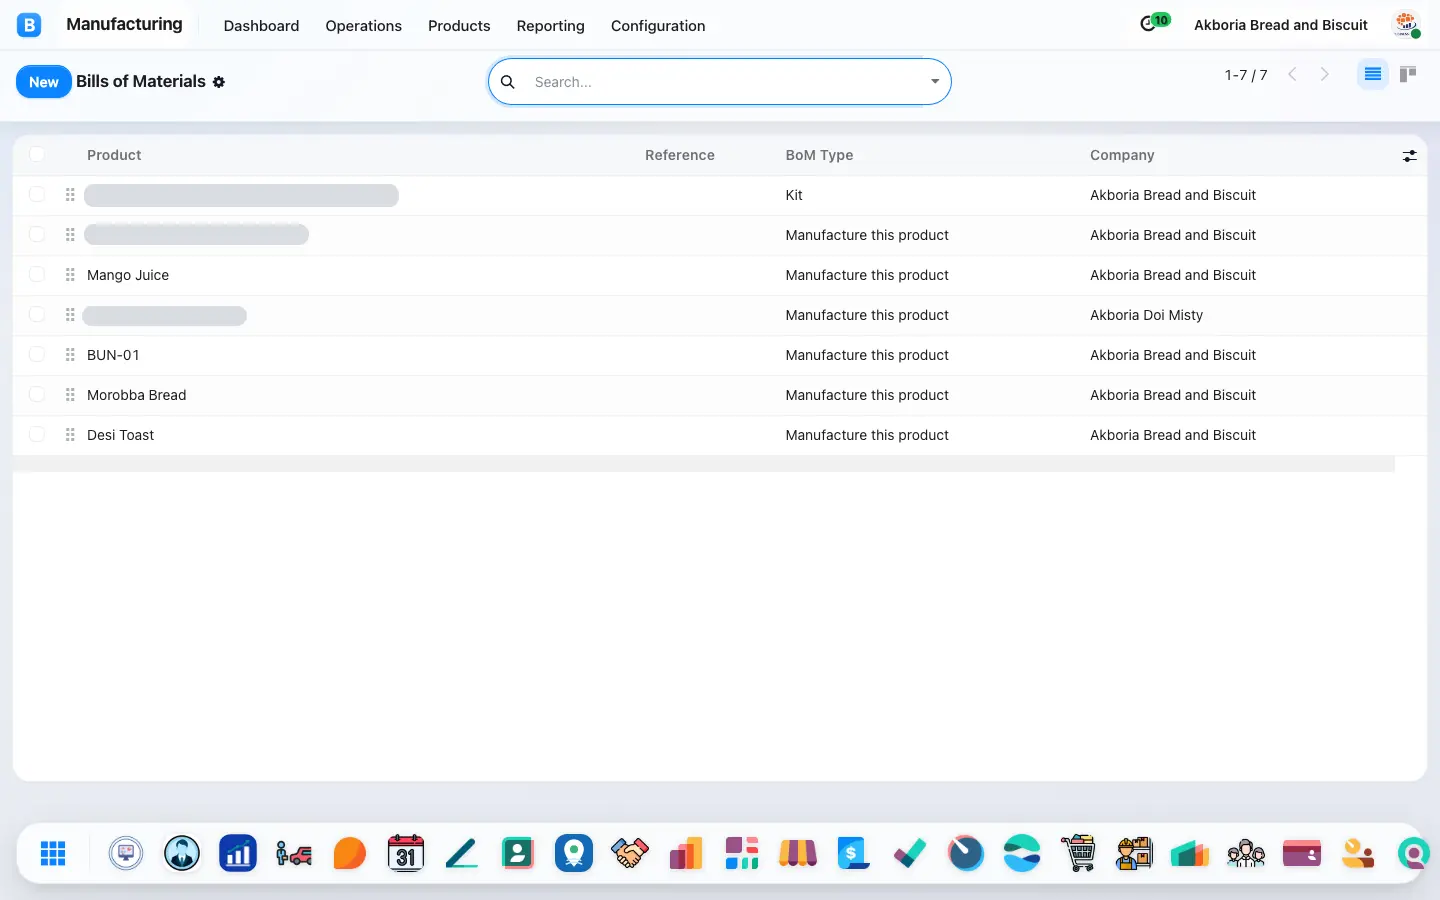Screen dimensions: 1440x900
Task: Open the user avatar menu
Action: pos(1406,25)
